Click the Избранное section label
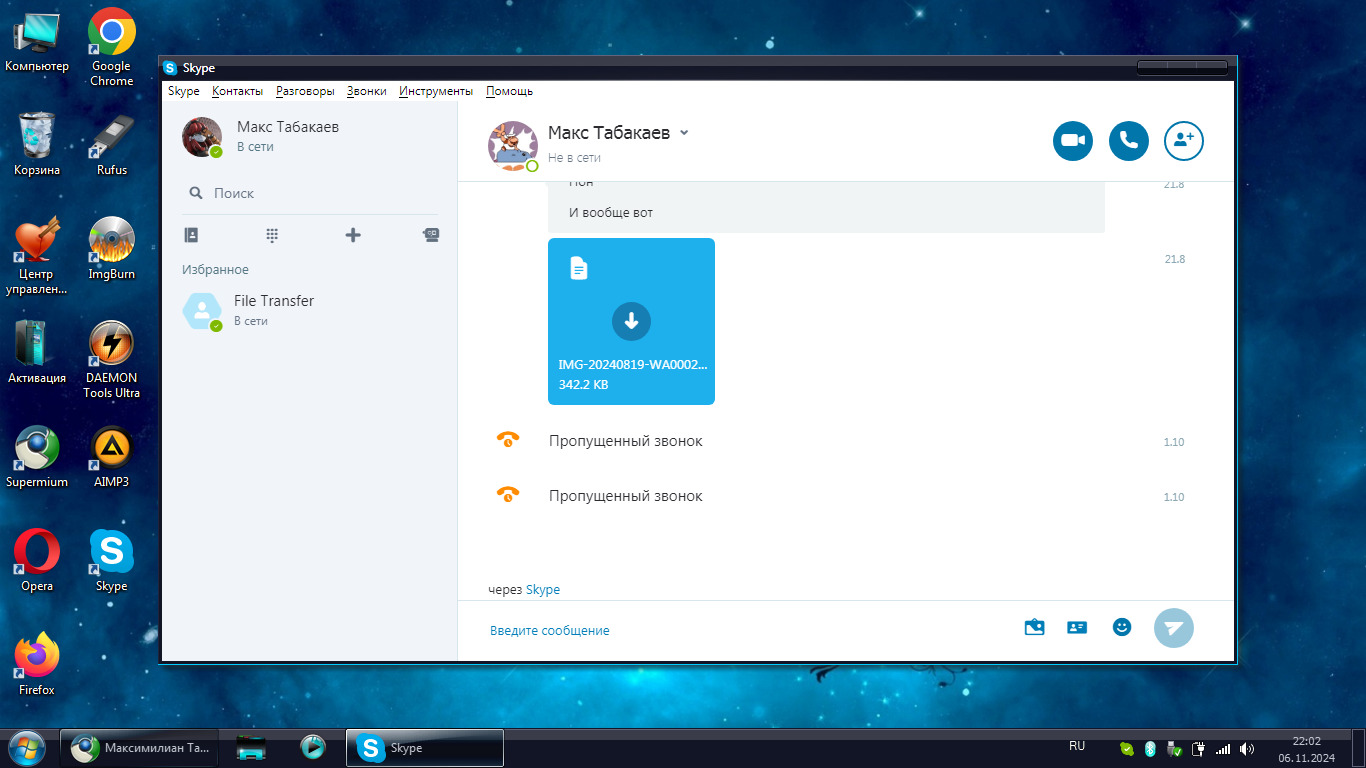The image size is (1366, 768). 215,270
